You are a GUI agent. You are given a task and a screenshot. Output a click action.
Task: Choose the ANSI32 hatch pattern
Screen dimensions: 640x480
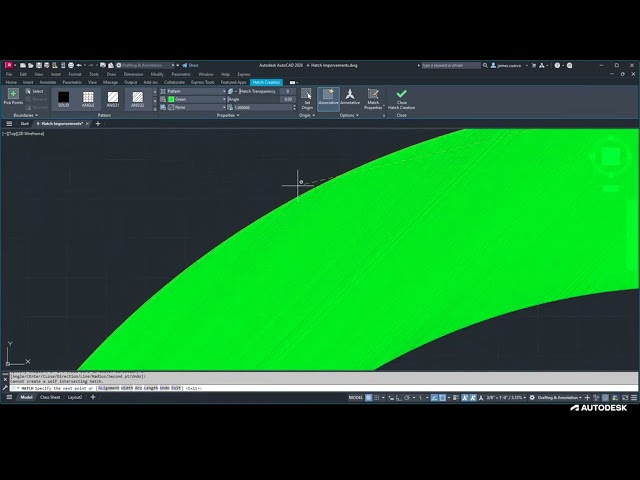point(138,99)
